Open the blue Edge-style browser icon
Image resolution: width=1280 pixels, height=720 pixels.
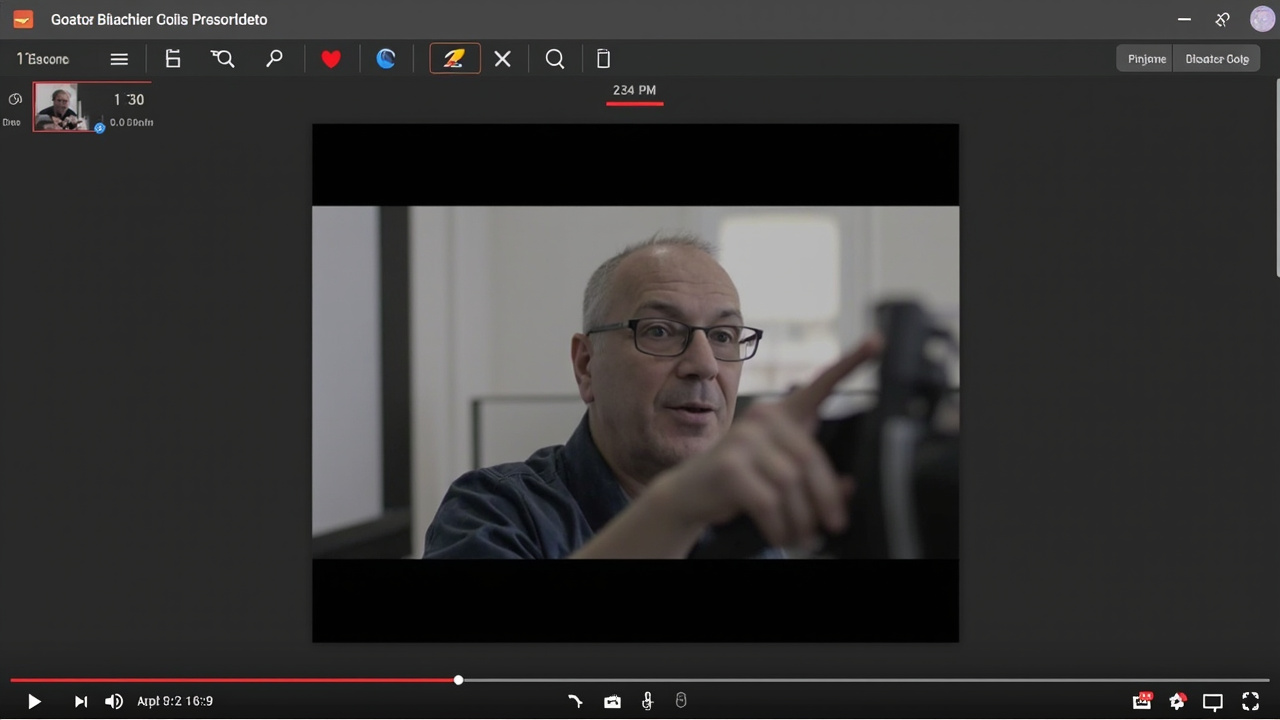(386, 59)
